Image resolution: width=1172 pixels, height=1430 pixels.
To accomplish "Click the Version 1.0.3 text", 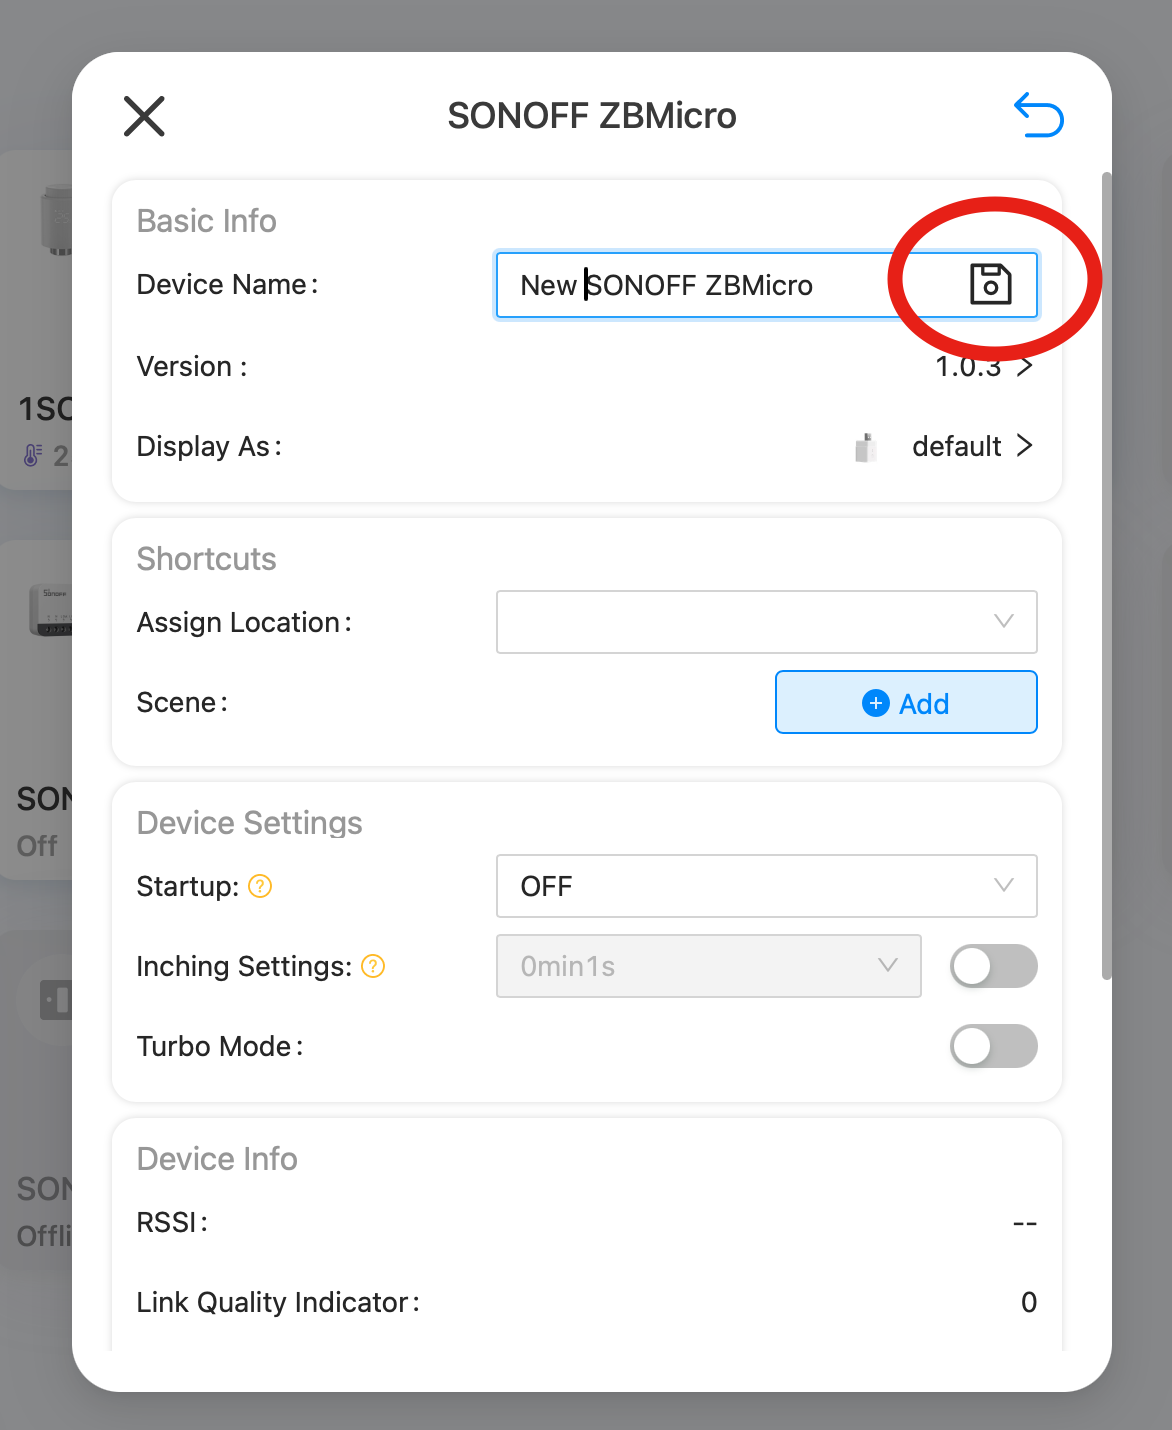I will (x=967, y=368).
